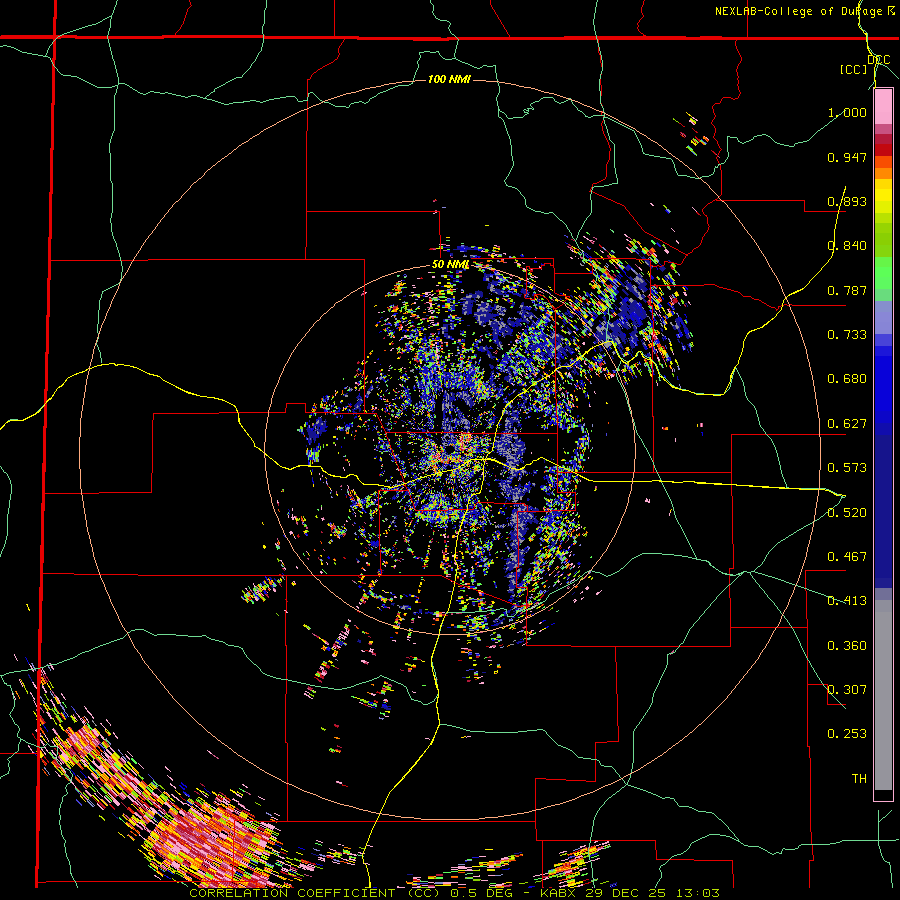Click the 0.787 legend value
Image resolution: width=900 pixels, height=900 pixels.
(847, 290)
